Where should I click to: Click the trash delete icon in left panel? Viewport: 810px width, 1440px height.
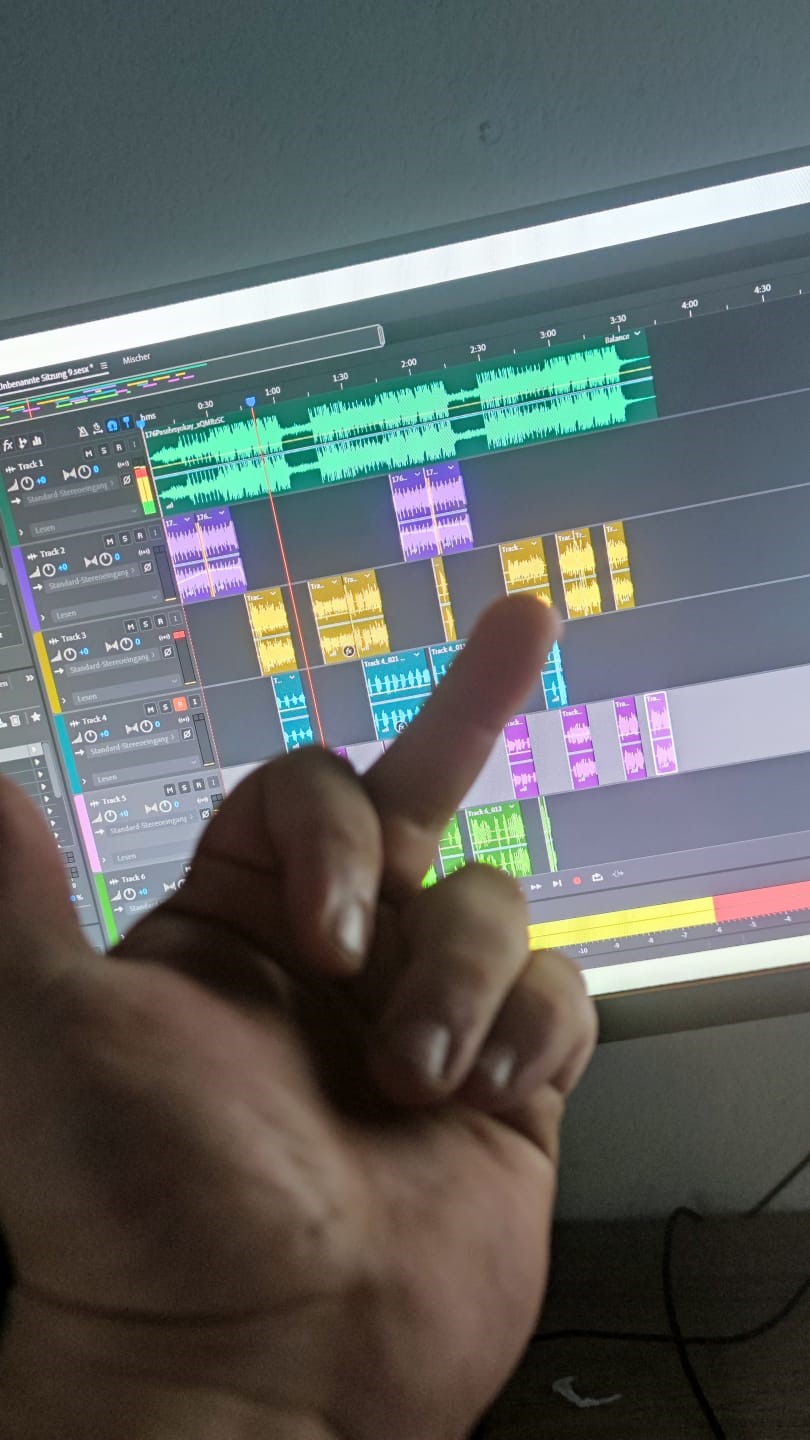click(16, 720)
